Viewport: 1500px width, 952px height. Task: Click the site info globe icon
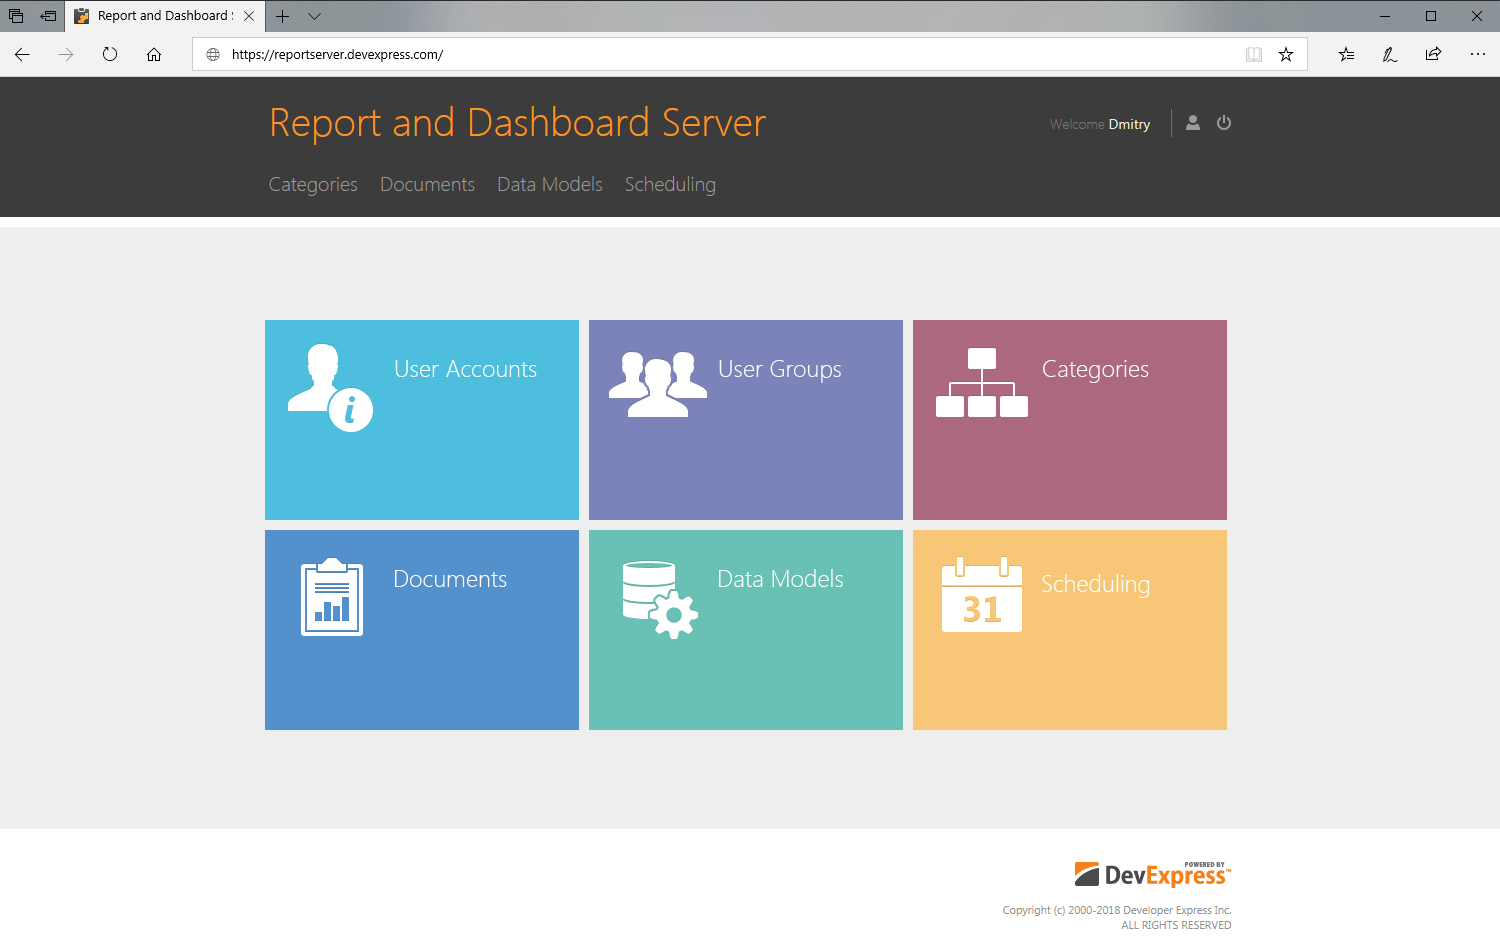click(x=213, y=54)
